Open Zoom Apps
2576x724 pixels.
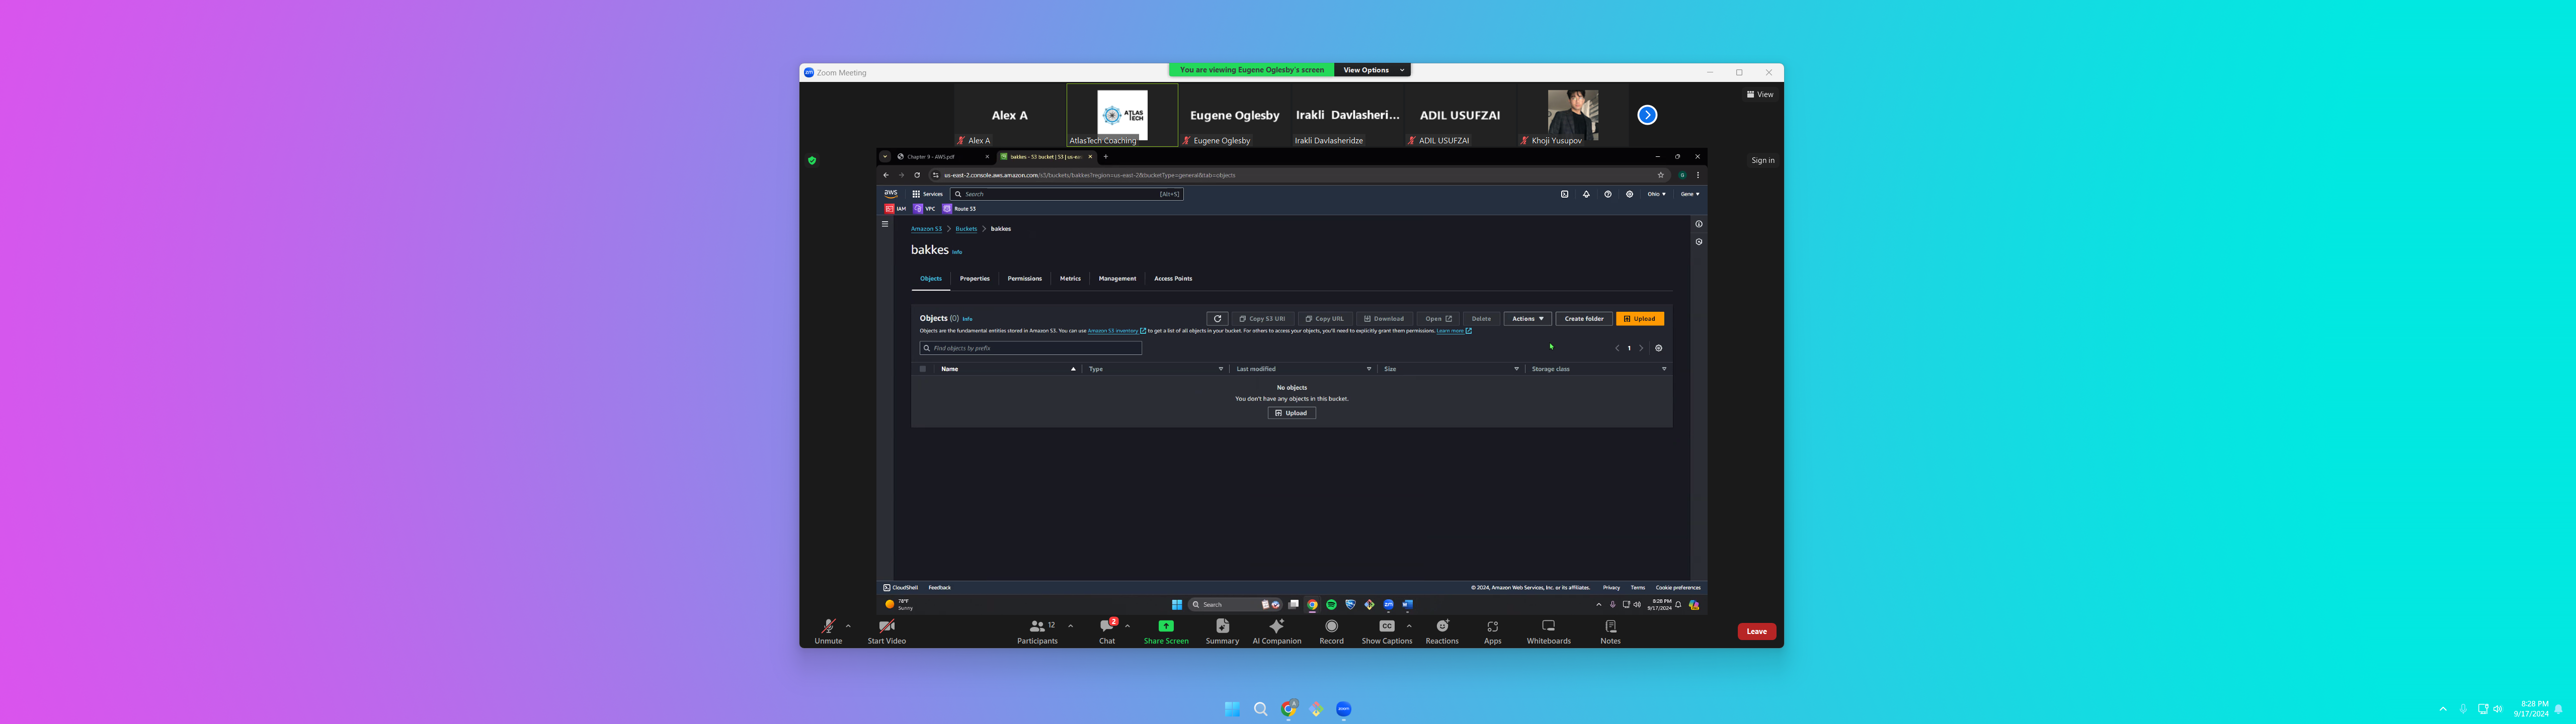pos(1492,629)
